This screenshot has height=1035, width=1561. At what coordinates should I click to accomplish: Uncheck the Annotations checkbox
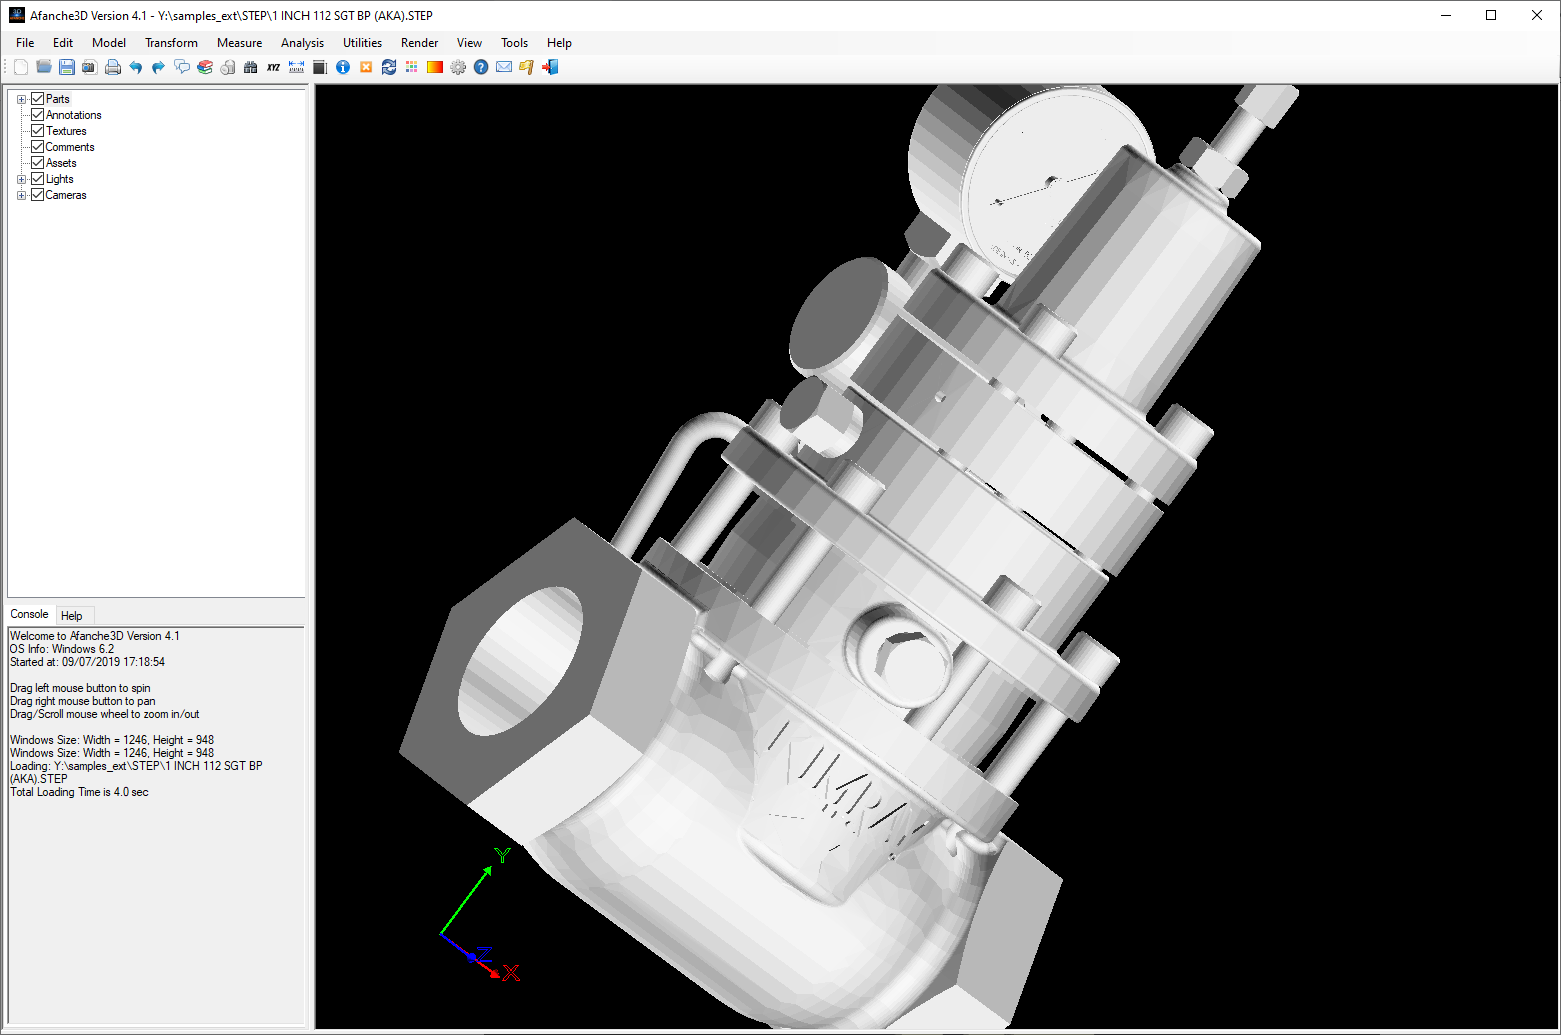(x=38, y=115)
